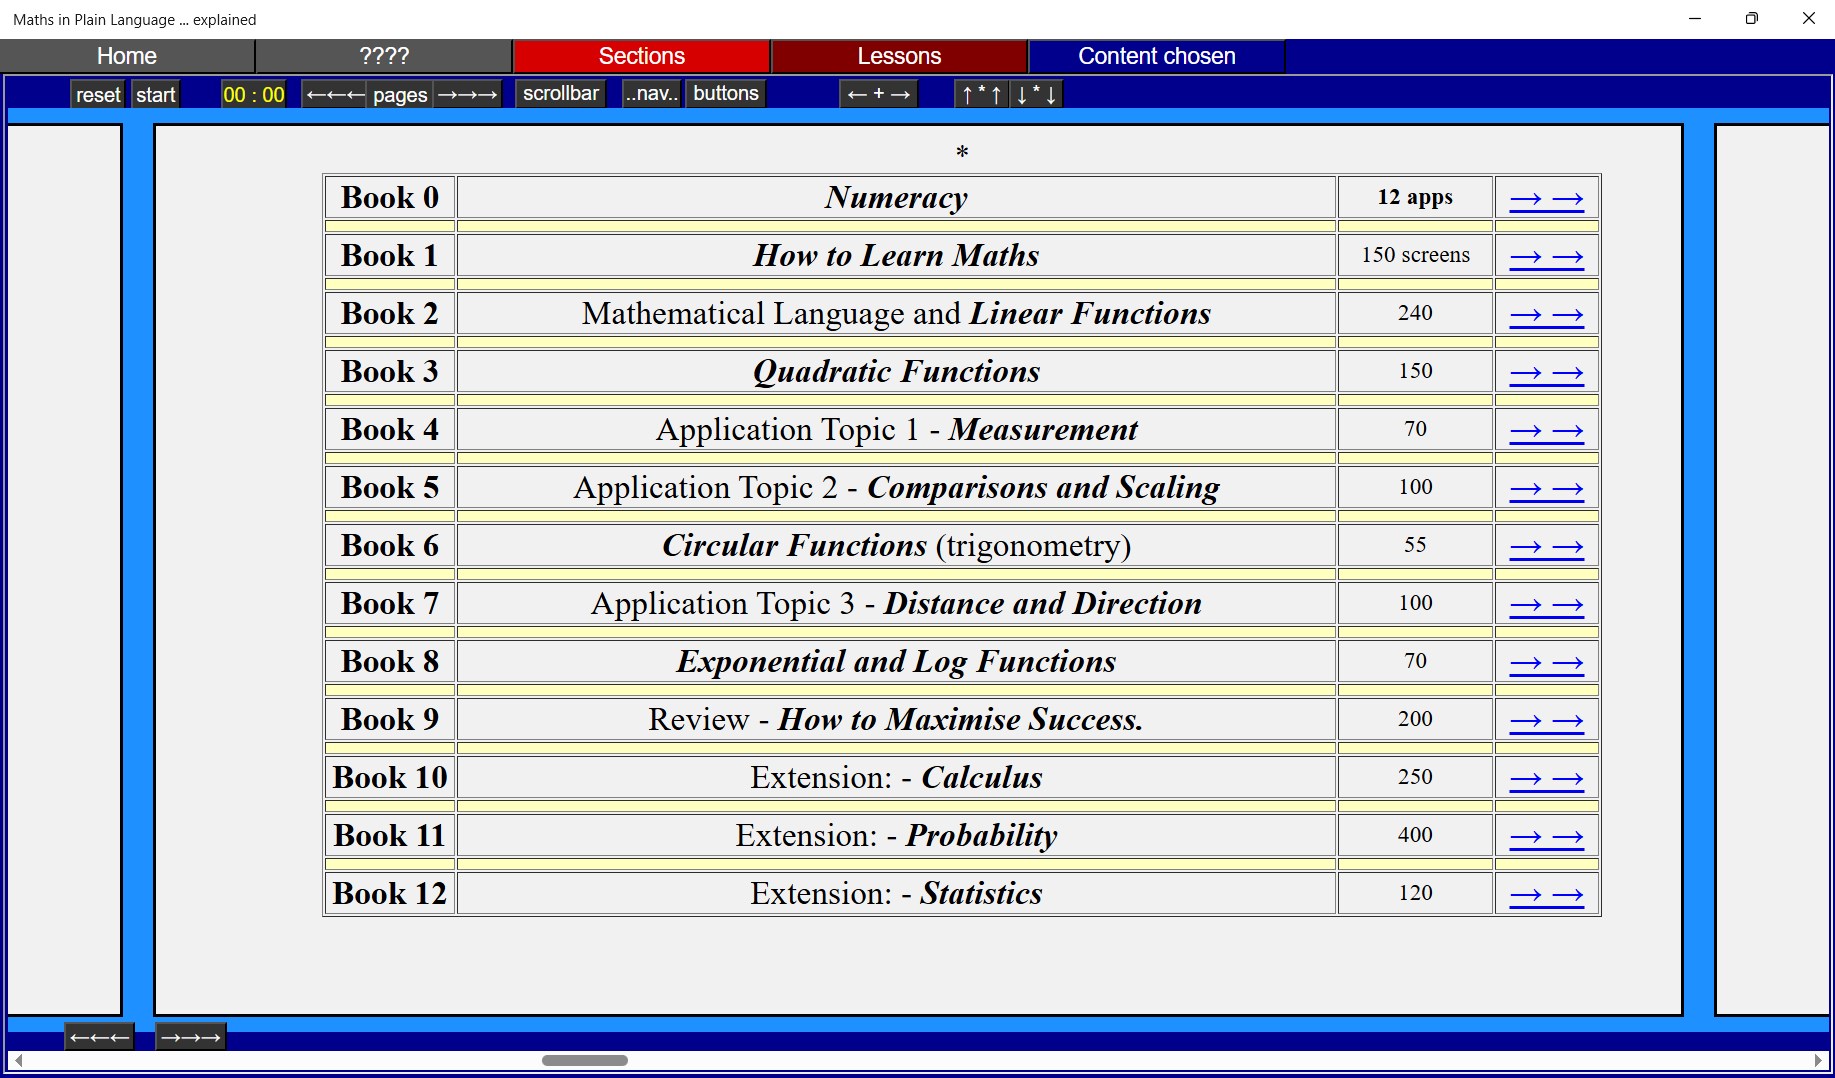The width and height of the screenshot is (1835, 1078).
Task: Click bottom-left triple-left-arrow navigation button
Action: click(99, 1037)
